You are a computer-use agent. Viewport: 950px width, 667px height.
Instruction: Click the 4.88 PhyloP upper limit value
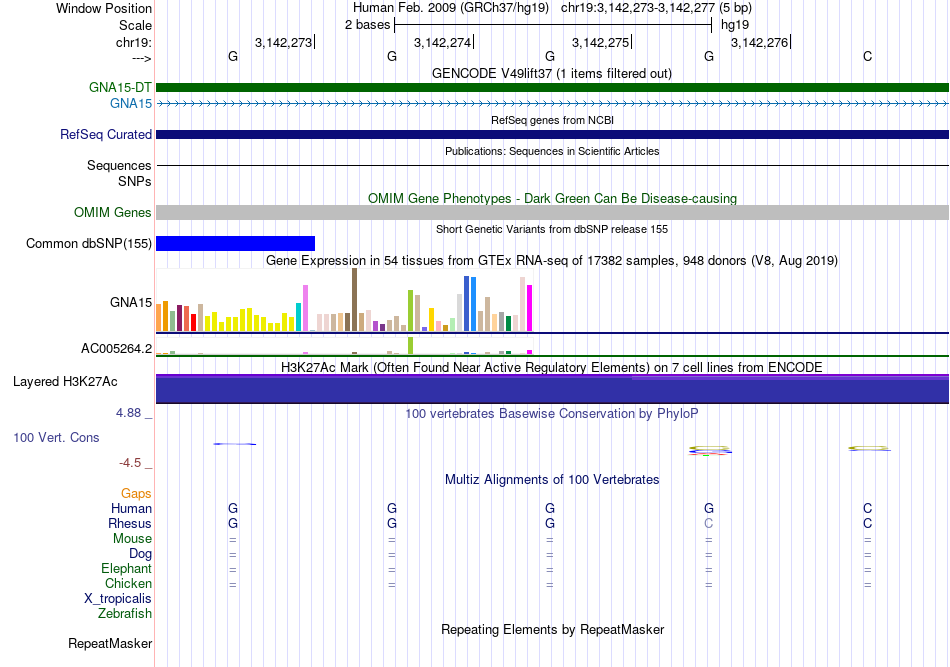point(128,413)
